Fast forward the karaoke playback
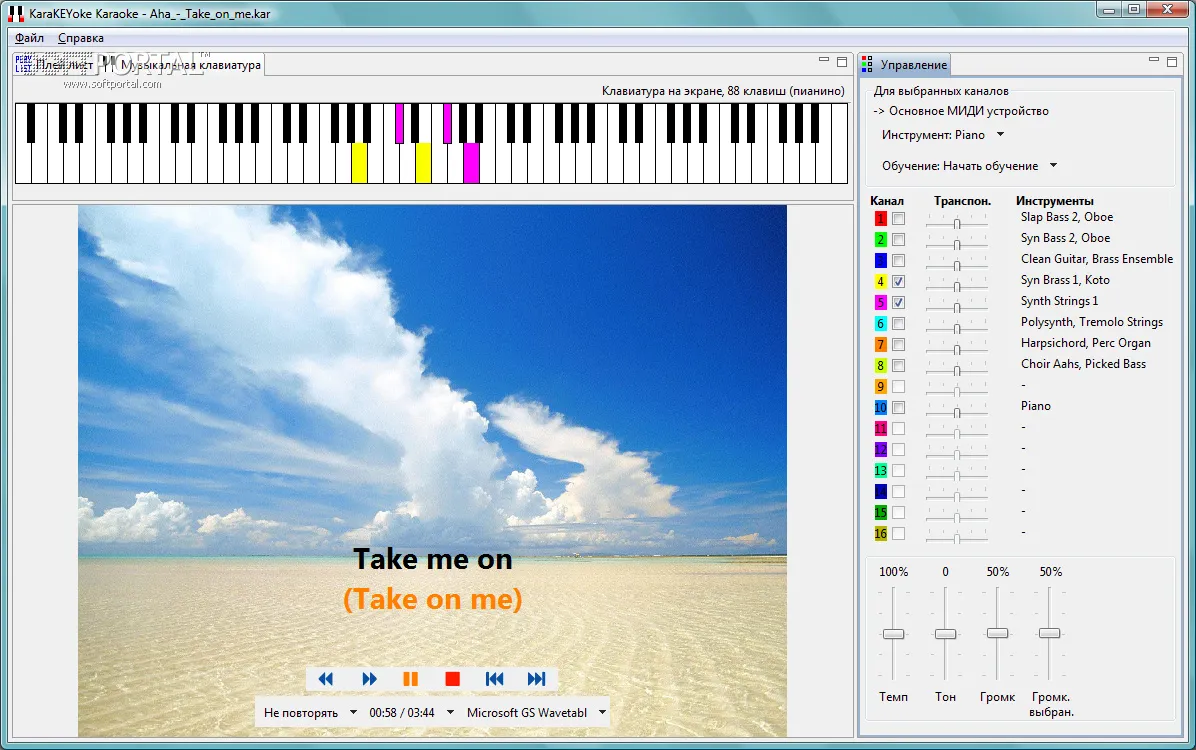Screen dimensions: 1196x750 click(369, 679)
